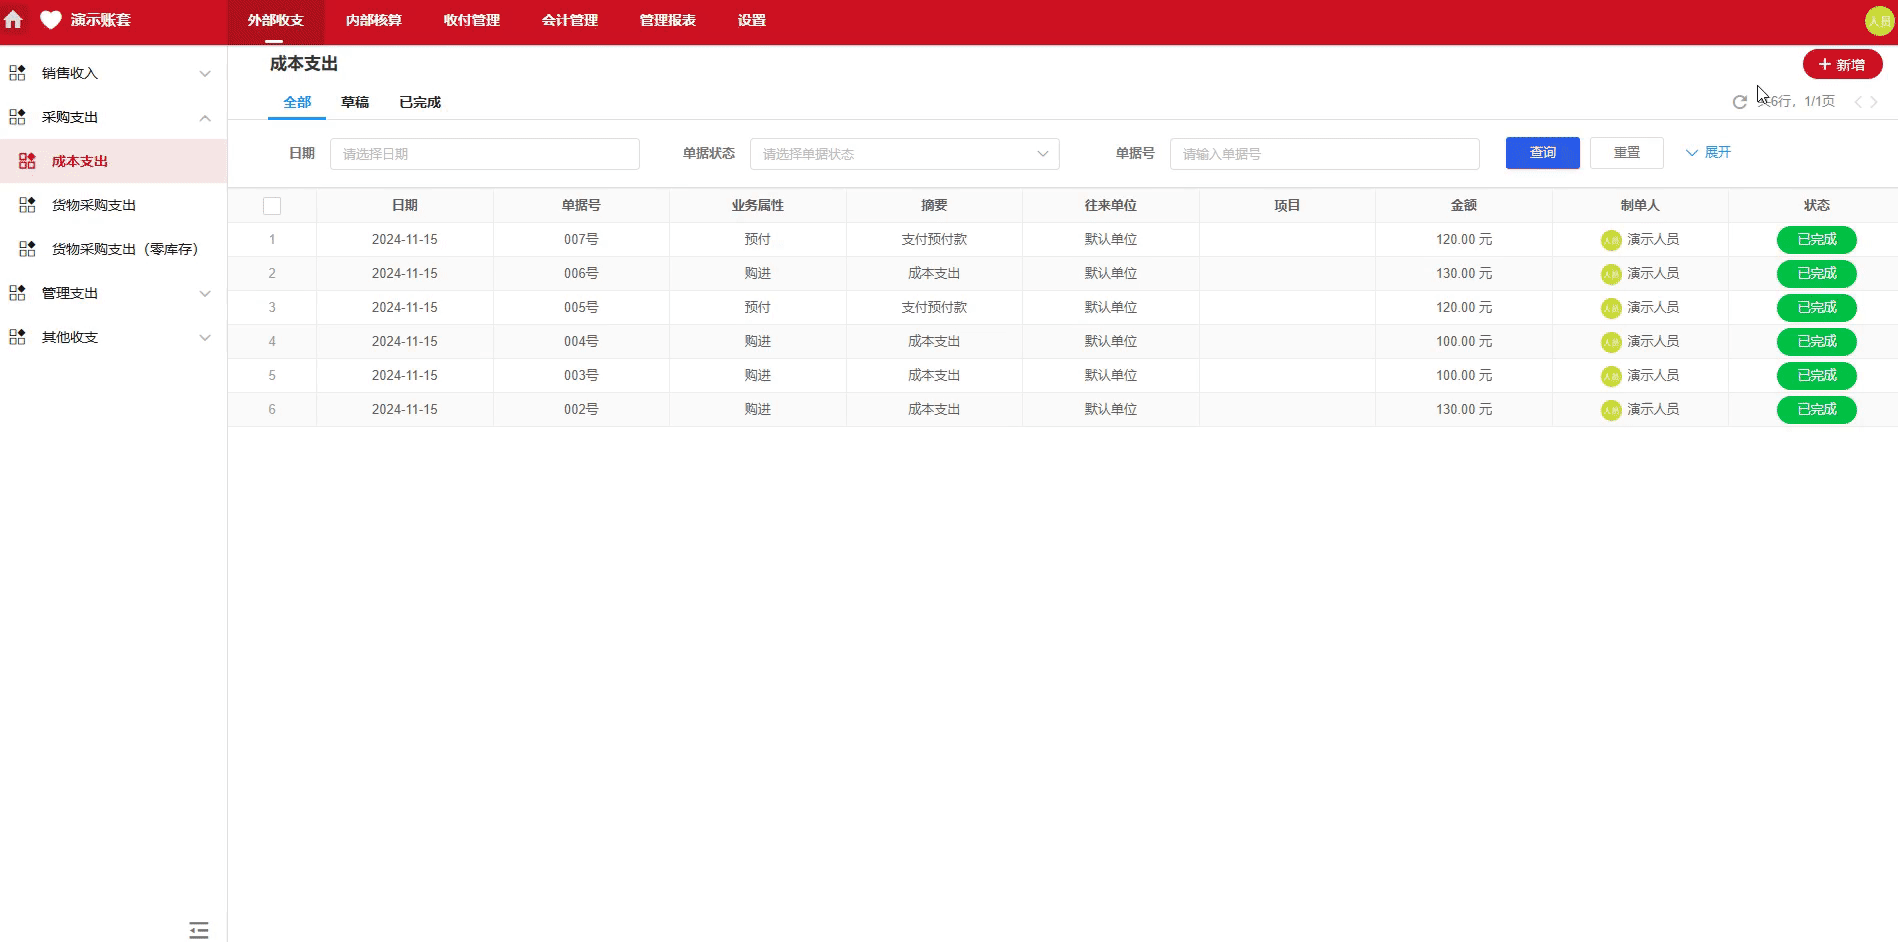
Task: Click the 演示人员 avatar in row 1
Action: point(1610,239)
